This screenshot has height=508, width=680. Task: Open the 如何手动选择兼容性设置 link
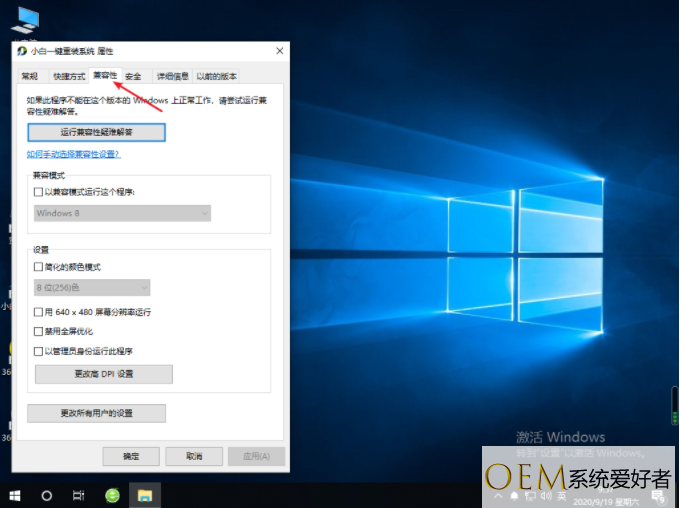(73, 154)
